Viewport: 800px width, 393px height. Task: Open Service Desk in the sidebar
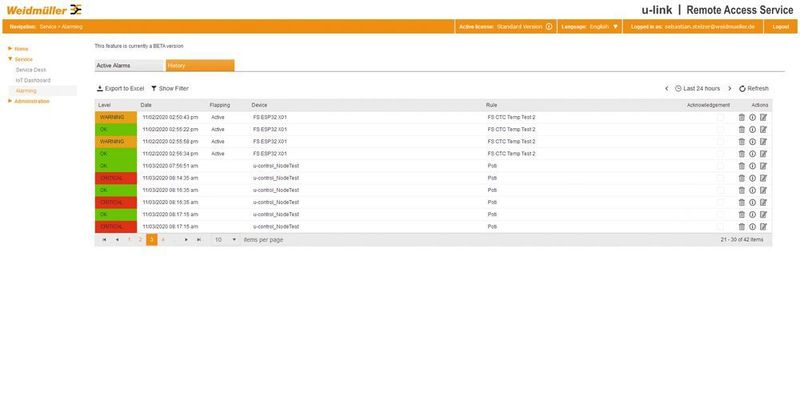coord(31,70)
